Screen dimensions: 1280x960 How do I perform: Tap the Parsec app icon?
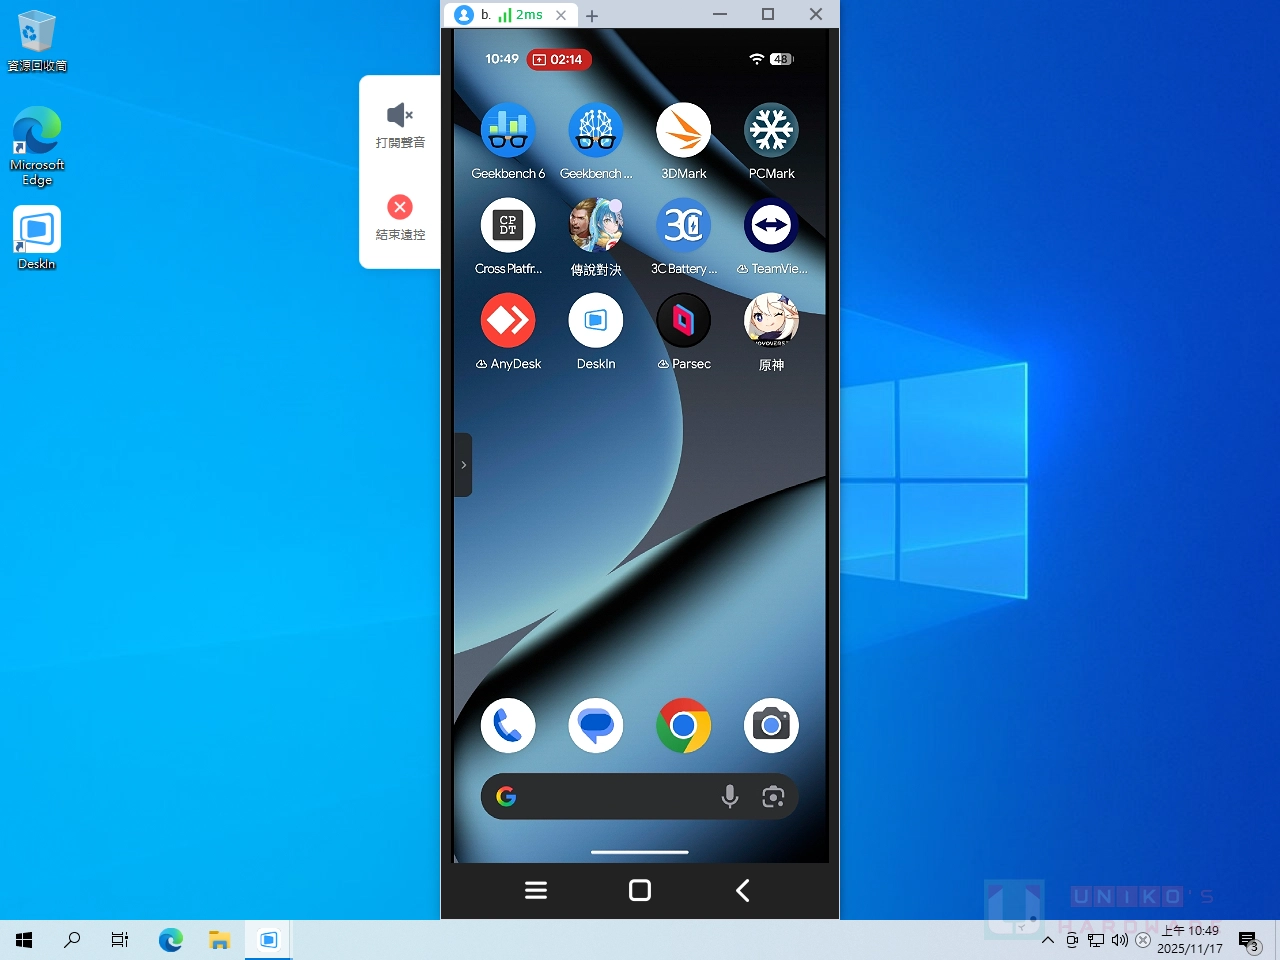pos(683,321)
